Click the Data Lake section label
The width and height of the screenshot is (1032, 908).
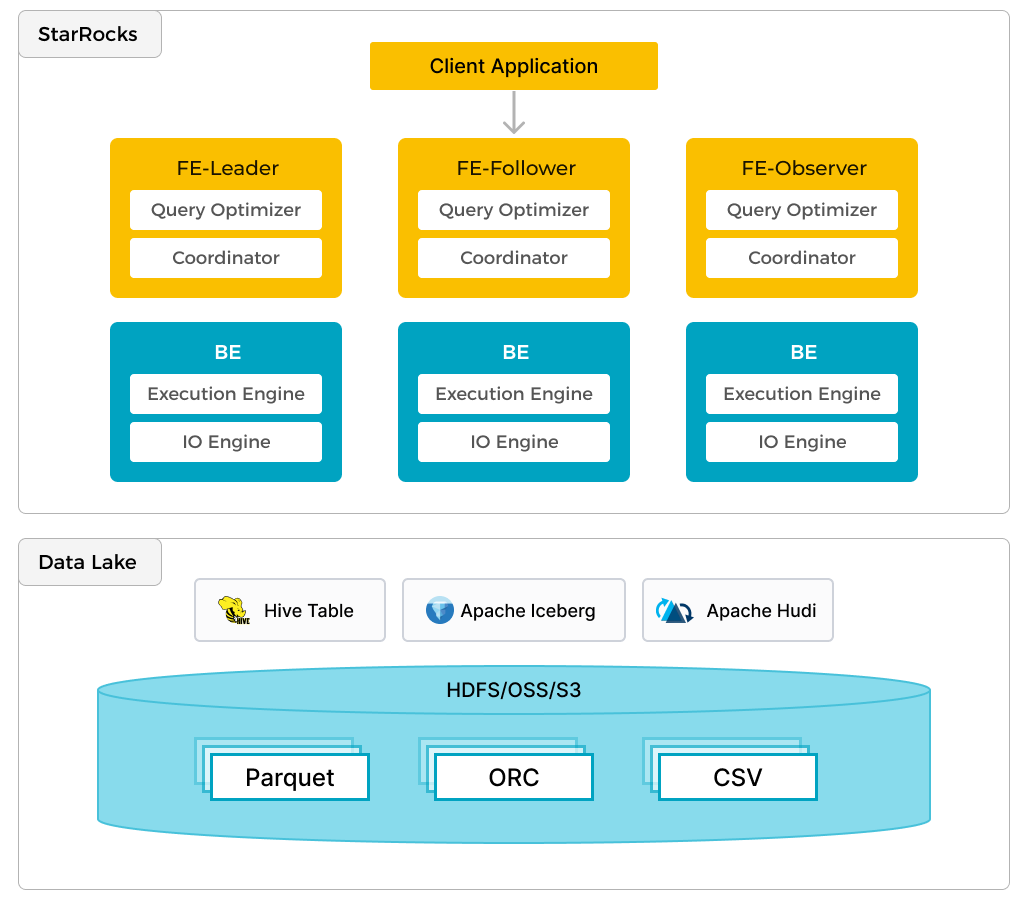click(x=89, y=562)
